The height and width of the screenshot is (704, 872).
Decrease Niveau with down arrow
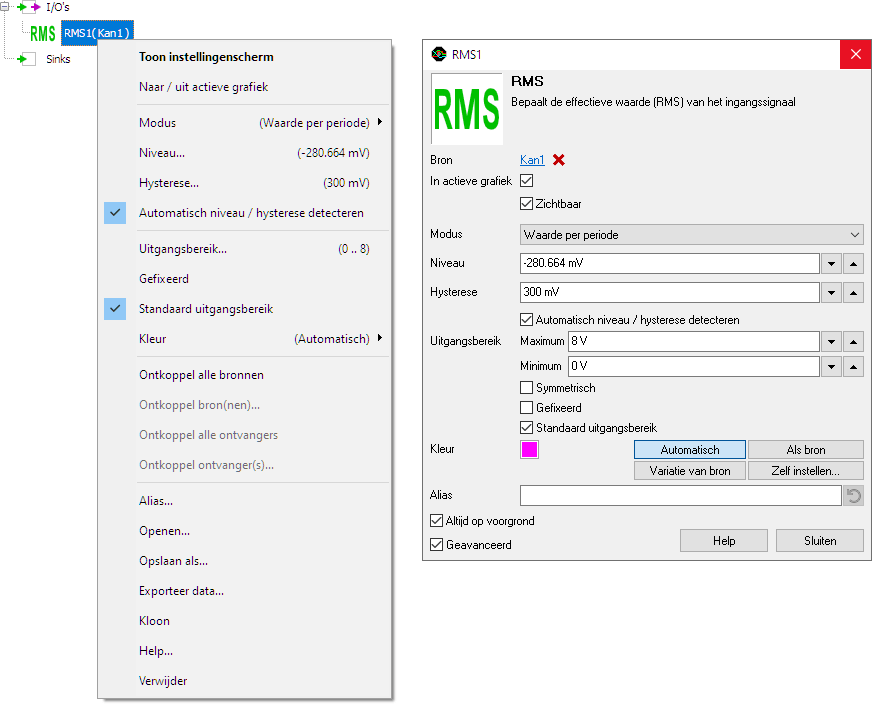click(831, 264)
